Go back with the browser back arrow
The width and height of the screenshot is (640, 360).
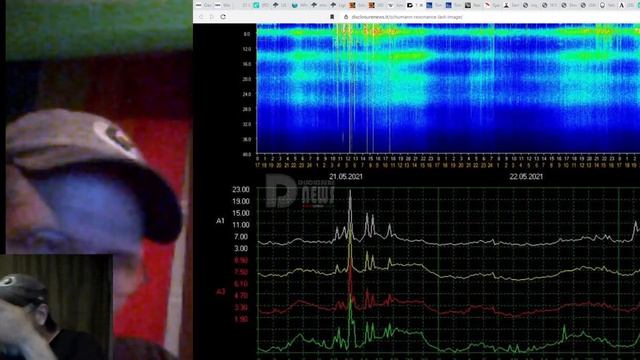pos(201,17)
